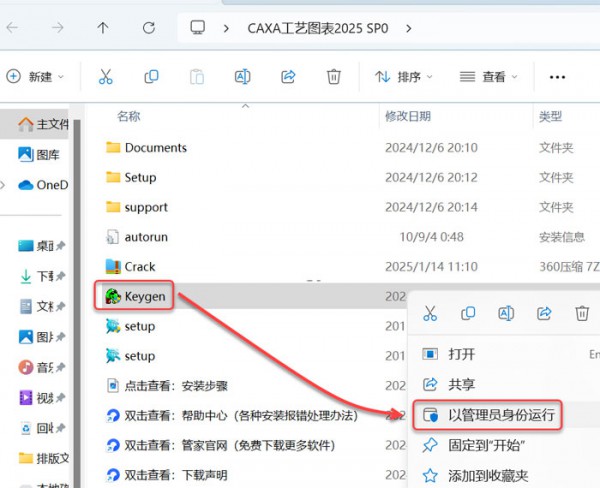
Task: Select the support folder
Action: [137, 207]
